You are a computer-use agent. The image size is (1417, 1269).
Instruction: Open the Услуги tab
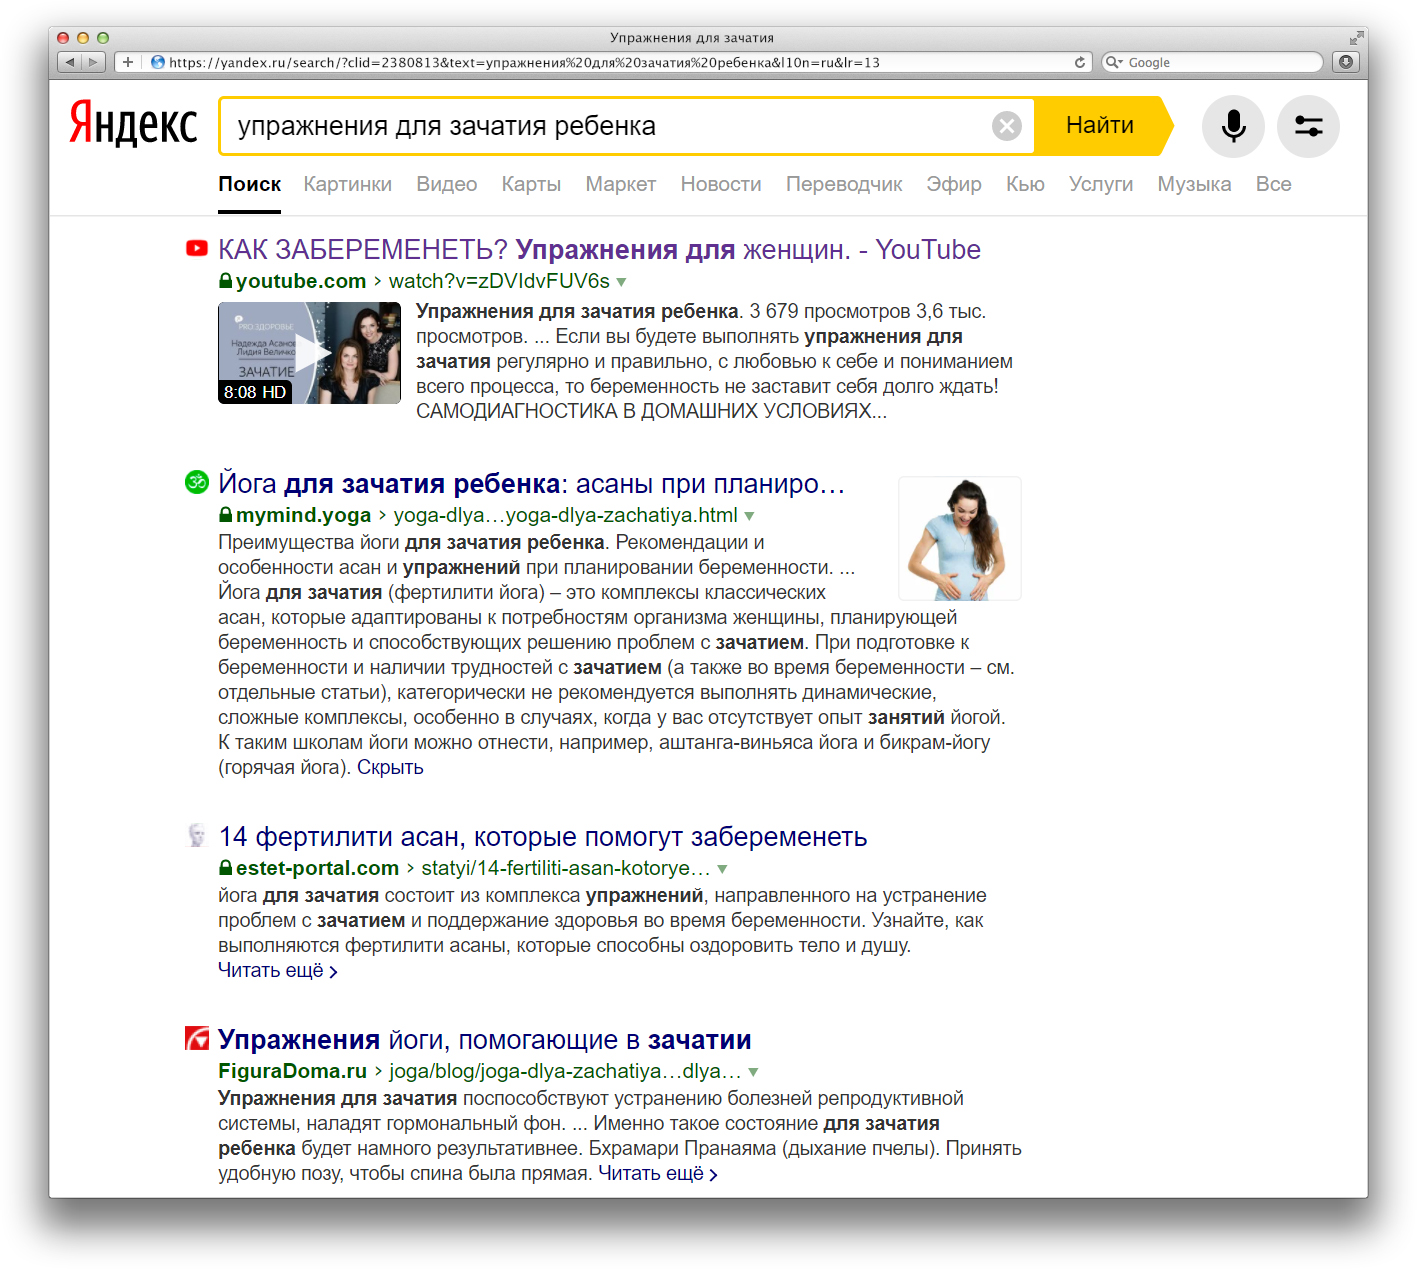pos(1101,184)
